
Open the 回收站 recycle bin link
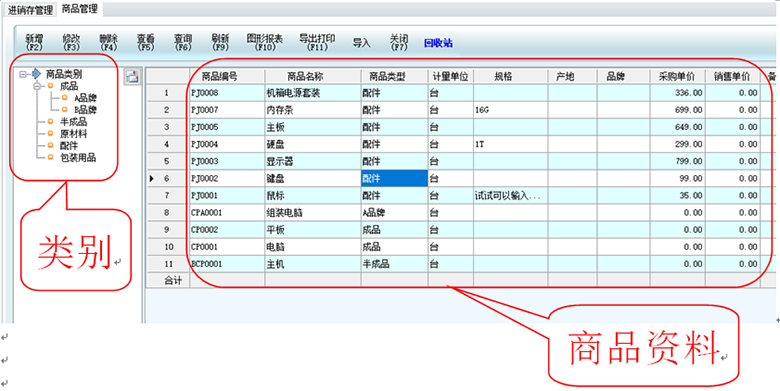coord(438,43)
